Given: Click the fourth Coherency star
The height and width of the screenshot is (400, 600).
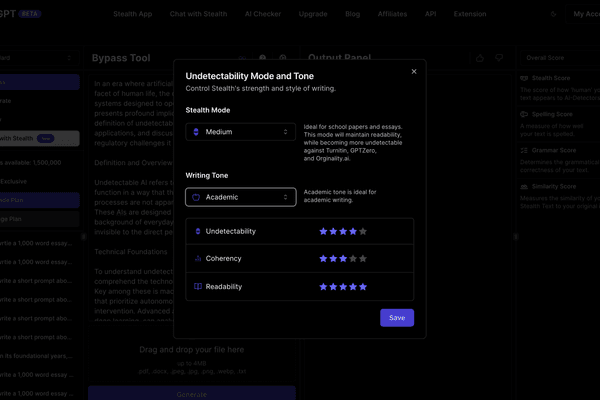Looking at the screenshot, I should point(350,258).
